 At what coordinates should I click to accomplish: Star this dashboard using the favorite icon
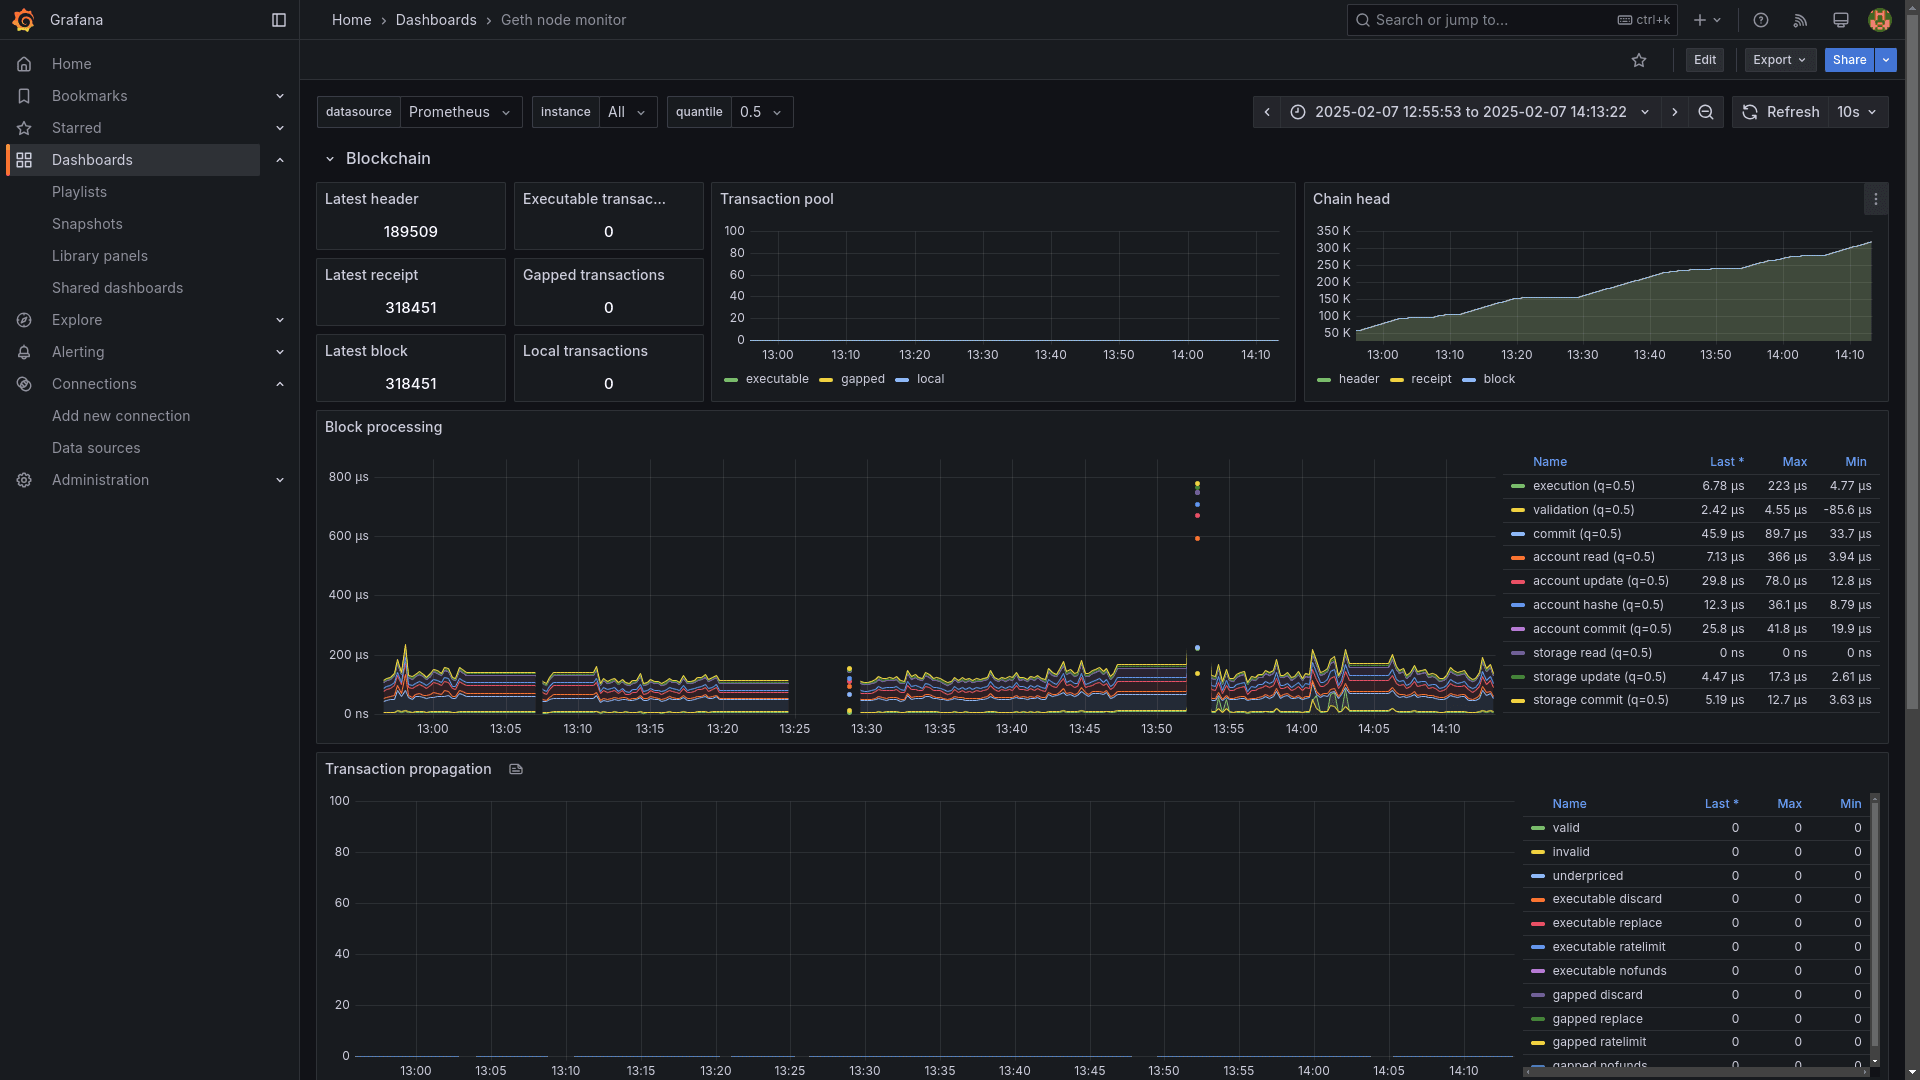pyautogui.click(x=1639, y=60)
